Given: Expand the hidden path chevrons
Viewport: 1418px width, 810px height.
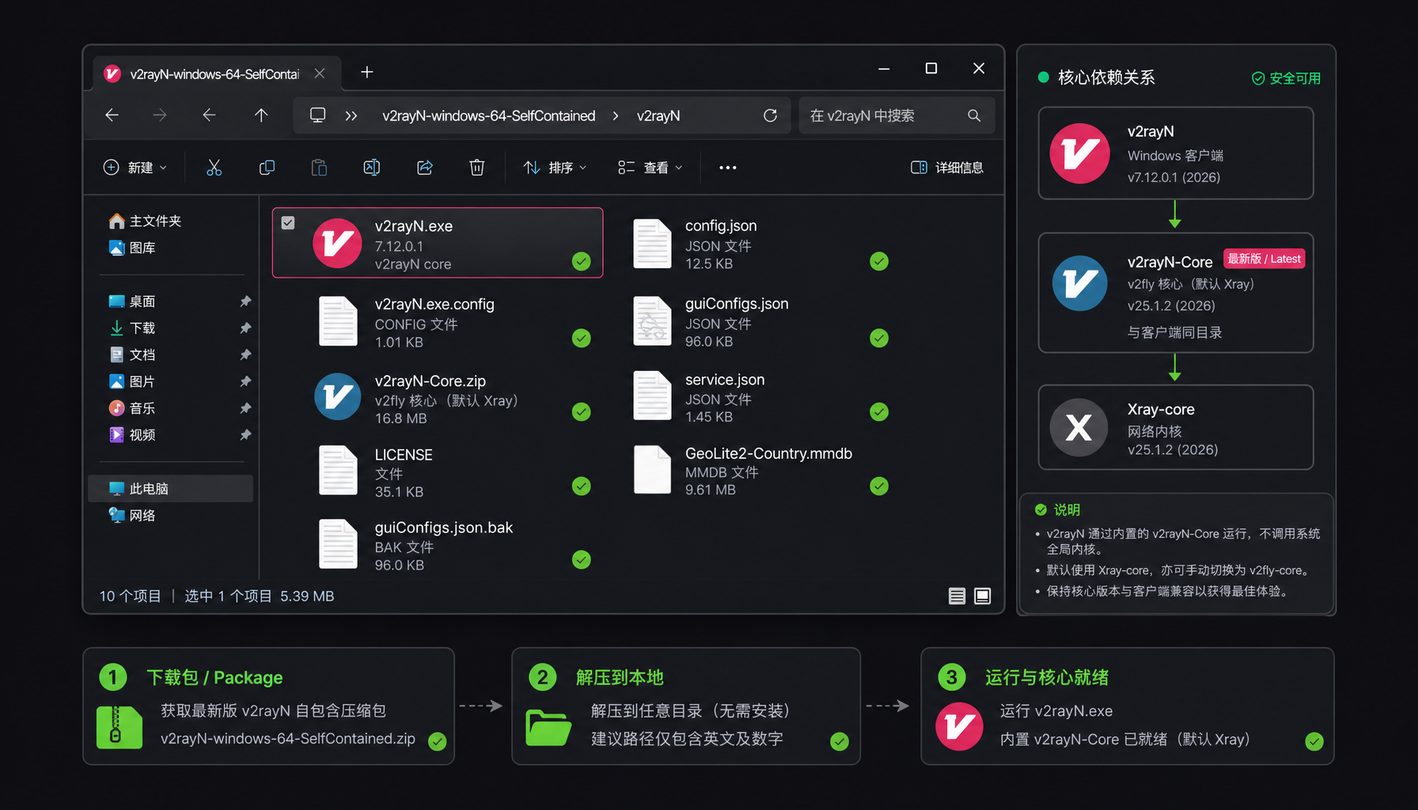Looking at the screenshot, I should click(351, 116).
